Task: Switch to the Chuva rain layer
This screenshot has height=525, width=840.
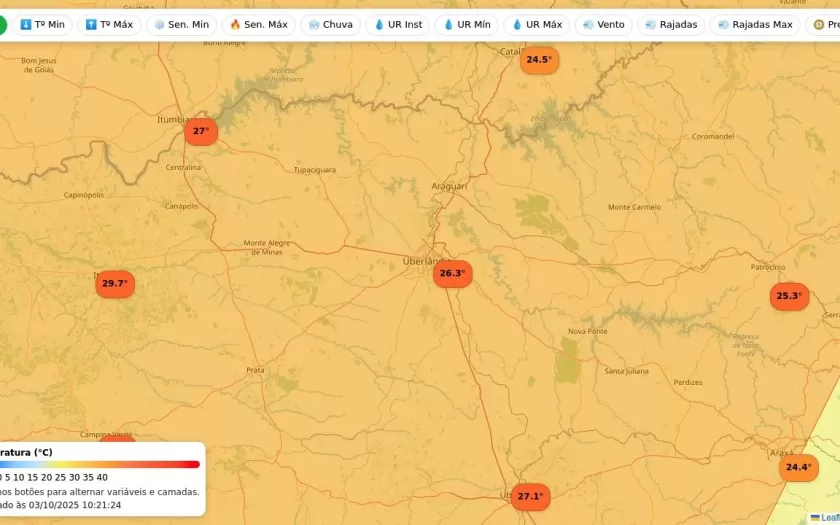Action: (330, 24)
